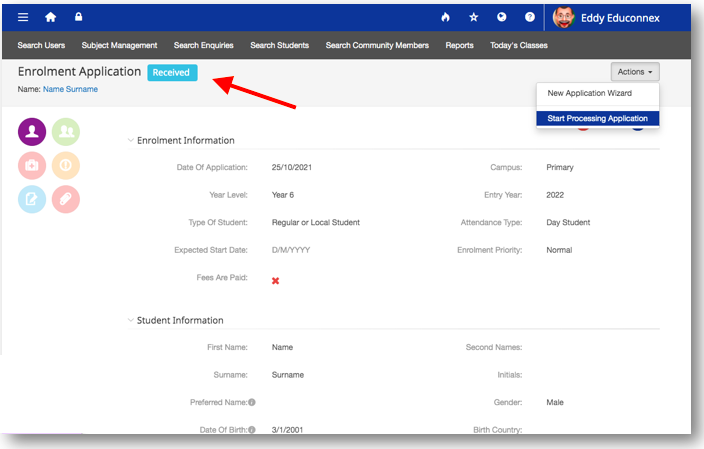The width and height of the screenshot is (704, 449).
Task: Click the padlock icon in top bar
Action: pyautogui.click(x=79, y=17)
